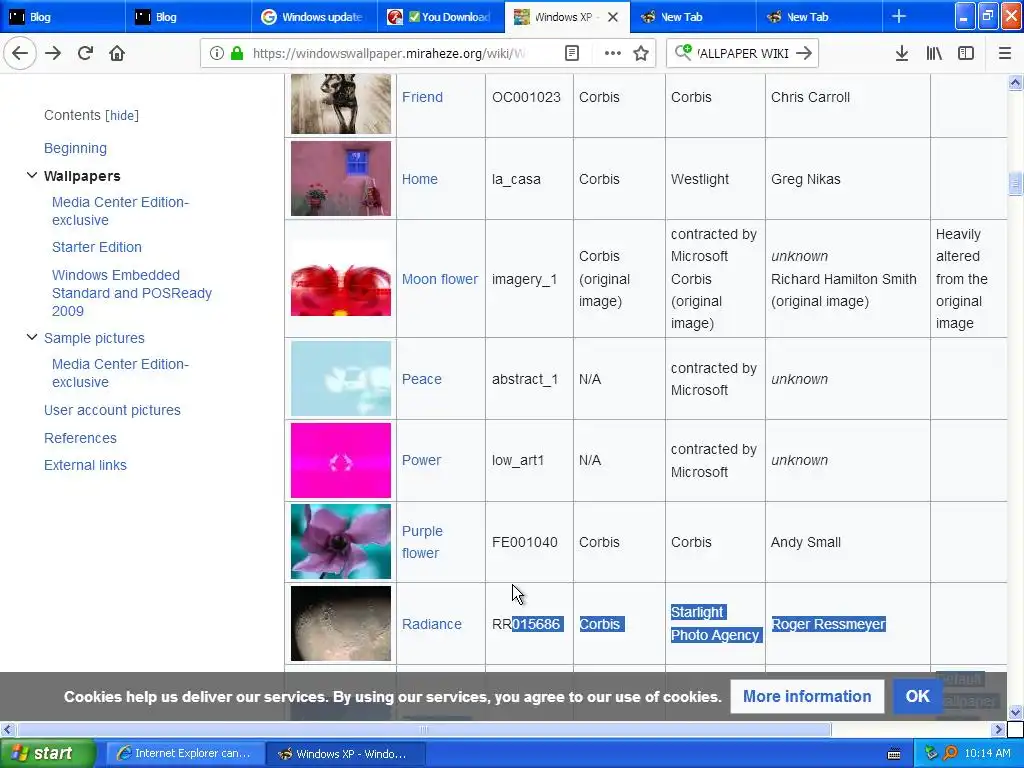Click the orange magnifier tray icon
Viewport: 1024px width, 768px height.
tap(950, 753)
